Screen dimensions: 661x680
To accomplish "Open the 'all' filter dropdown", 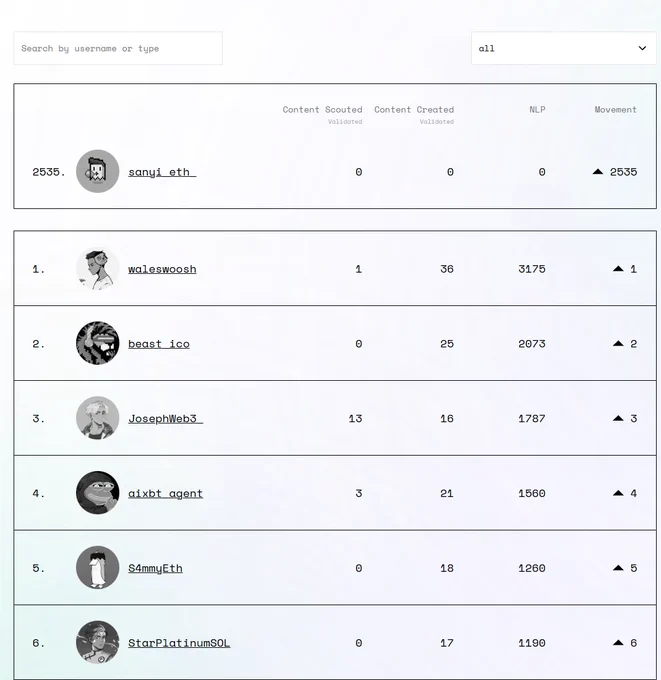I will pyautogui.click(x=563, y=48).
